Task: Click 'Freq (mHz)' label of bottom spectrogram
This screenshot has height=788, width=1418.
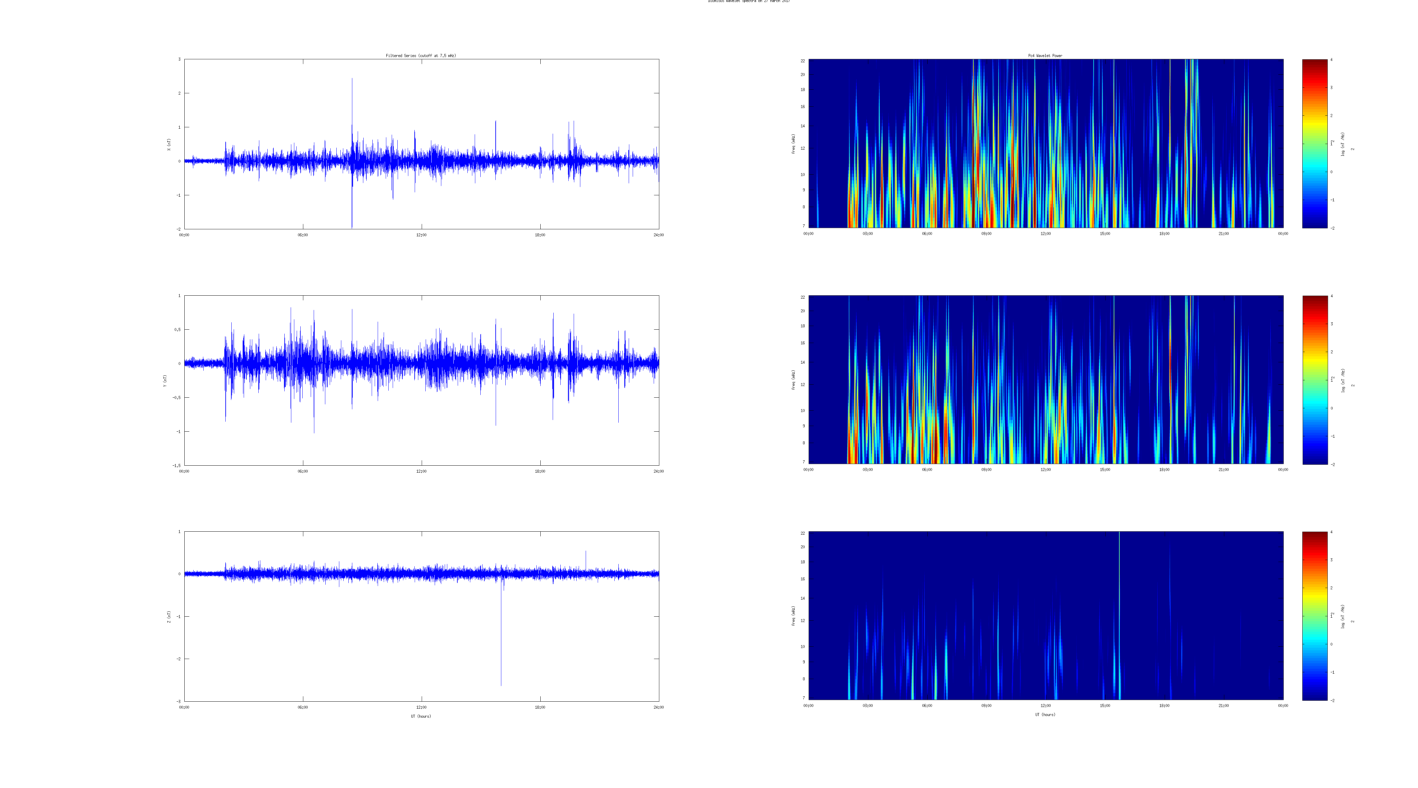Action: coord(794,616)
